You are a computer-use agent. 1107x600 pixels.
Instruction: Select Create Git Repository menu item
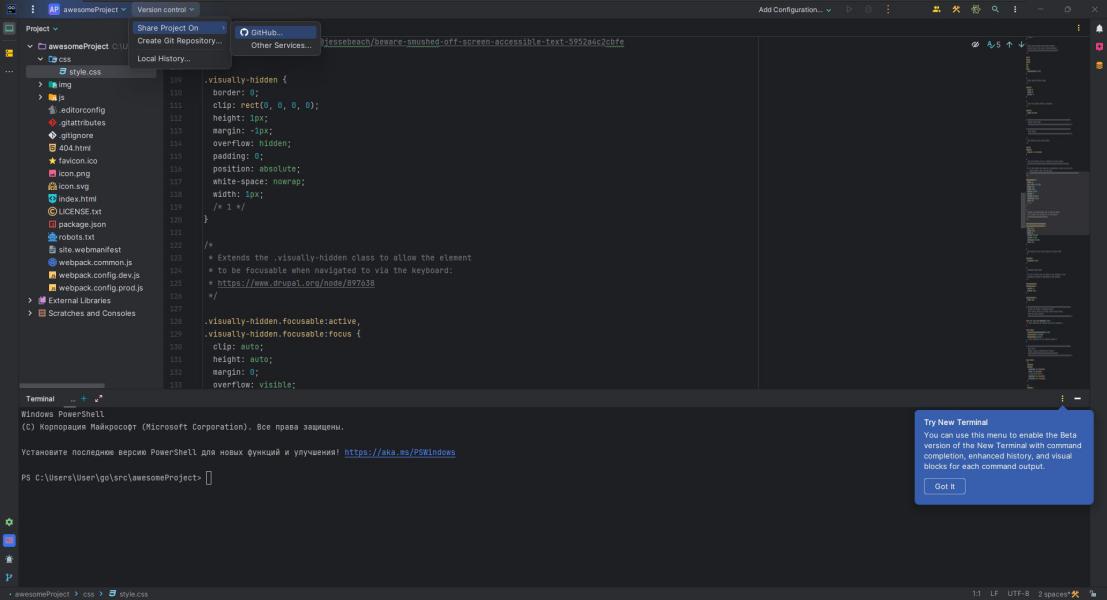point(179,41)
